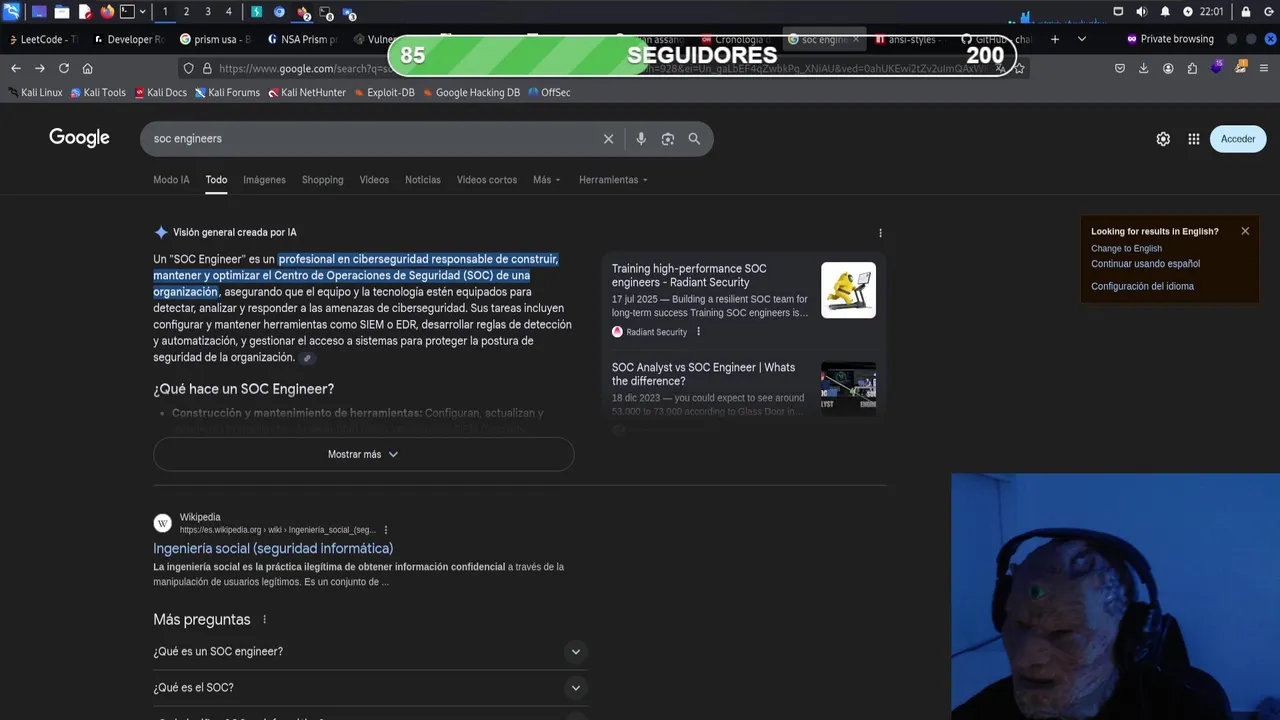
Task: Go forward in browser history
Action: [39, 68]
